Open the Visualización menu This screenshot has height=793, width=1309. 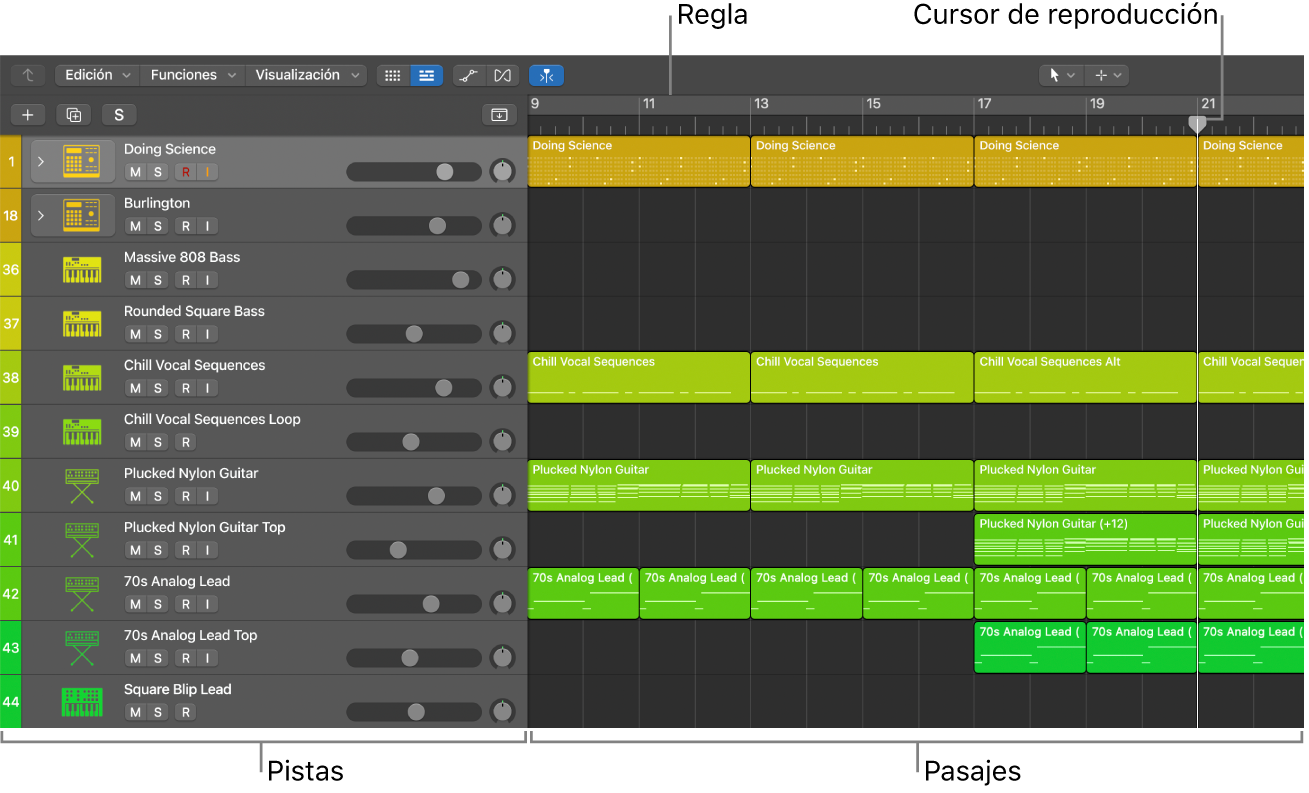(304, 75)
